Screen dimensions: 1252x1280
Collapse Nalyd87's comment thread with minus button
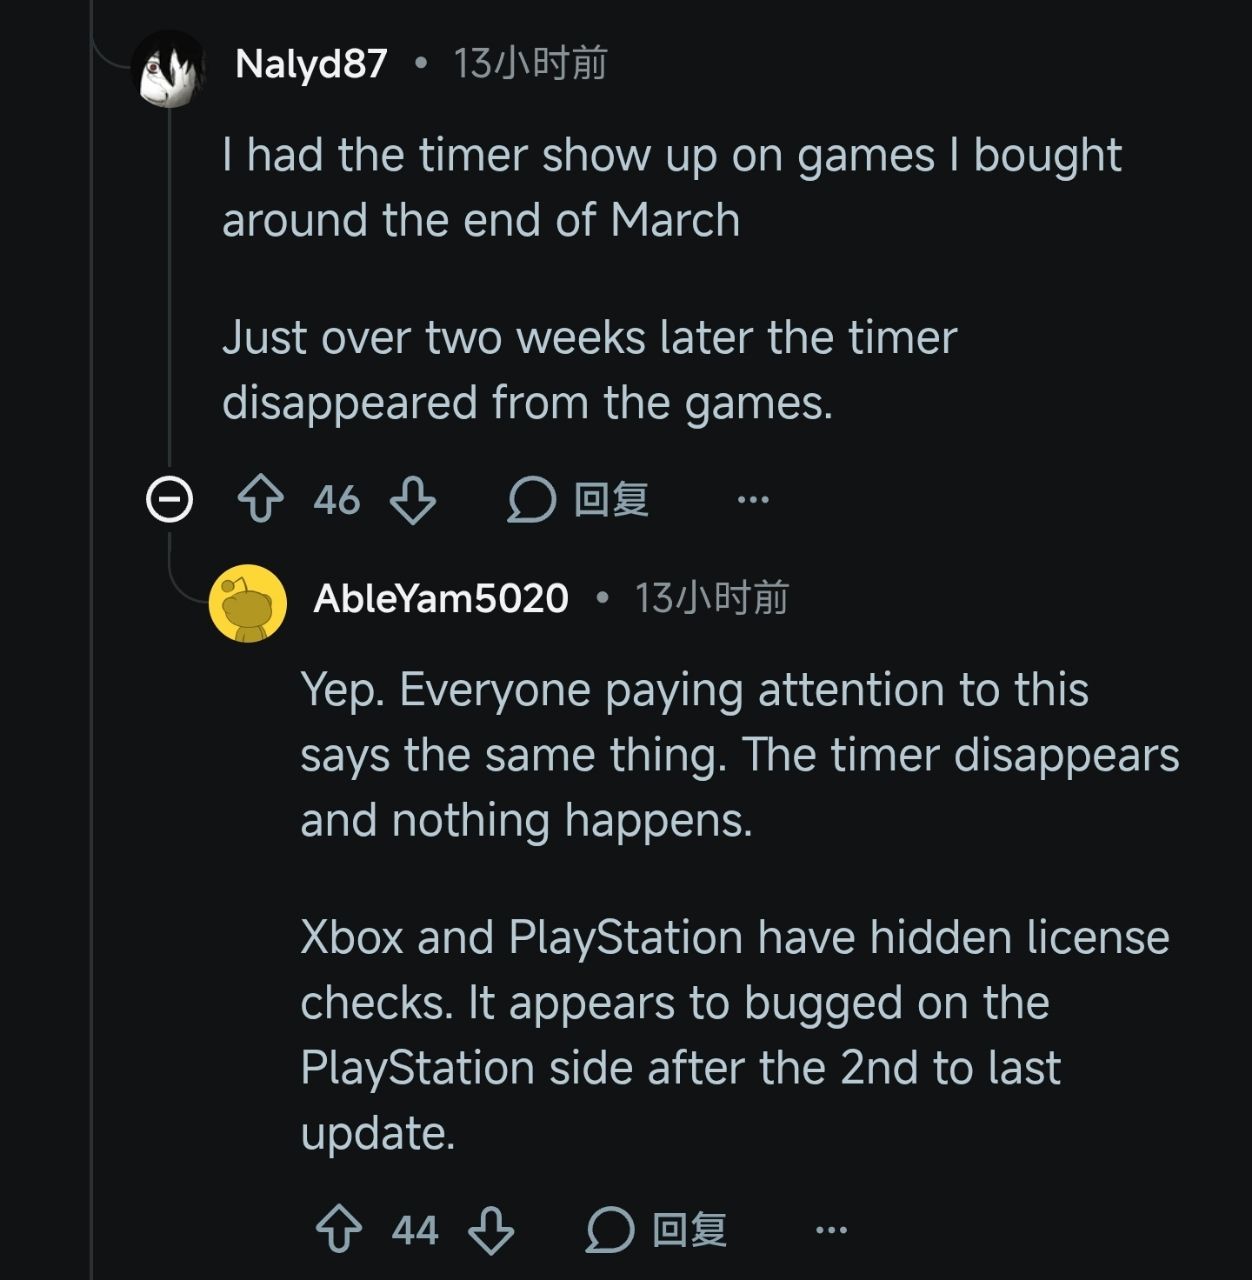pos(169,499)
